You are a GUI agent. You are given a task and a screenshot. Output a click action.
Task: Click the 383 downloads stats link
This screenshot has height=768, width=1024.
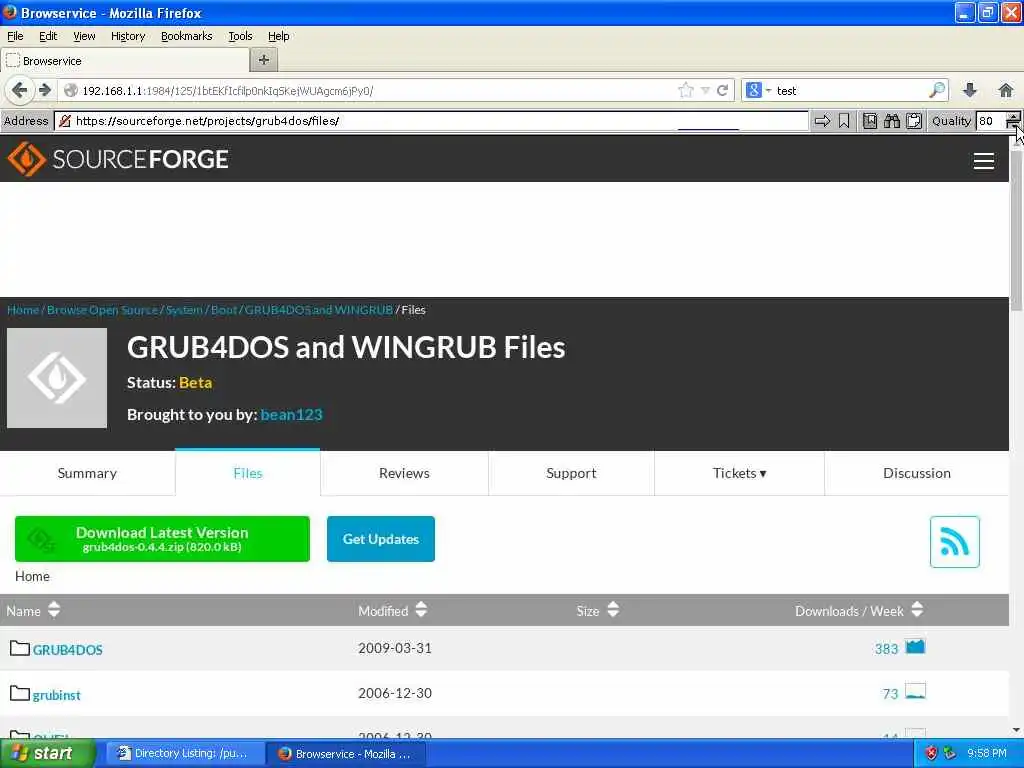[886, 649]
